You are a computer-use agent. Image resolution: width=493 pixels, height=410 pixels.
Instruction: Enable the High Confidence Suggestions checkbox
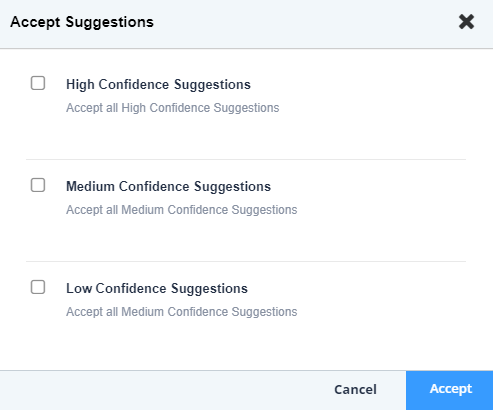point(38,83)
